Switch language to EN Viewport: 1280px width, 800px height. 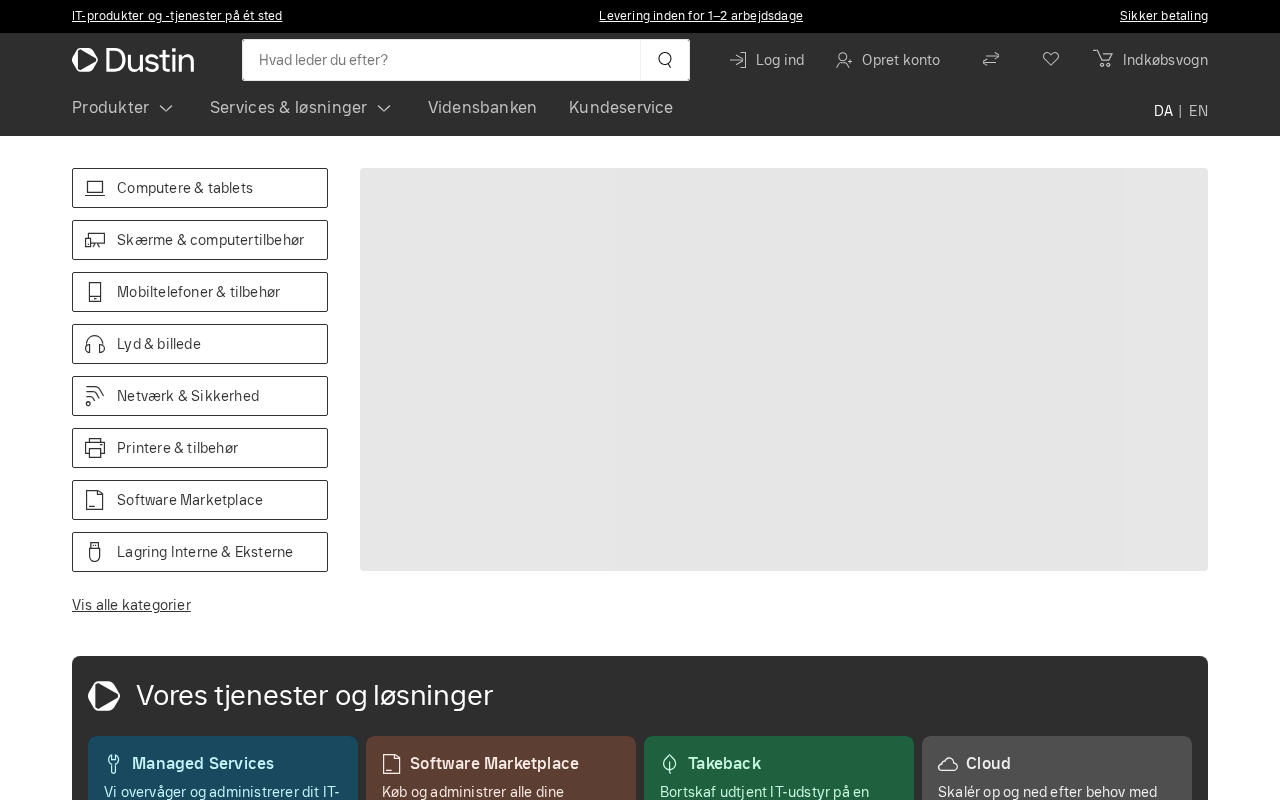(1198, 111)
